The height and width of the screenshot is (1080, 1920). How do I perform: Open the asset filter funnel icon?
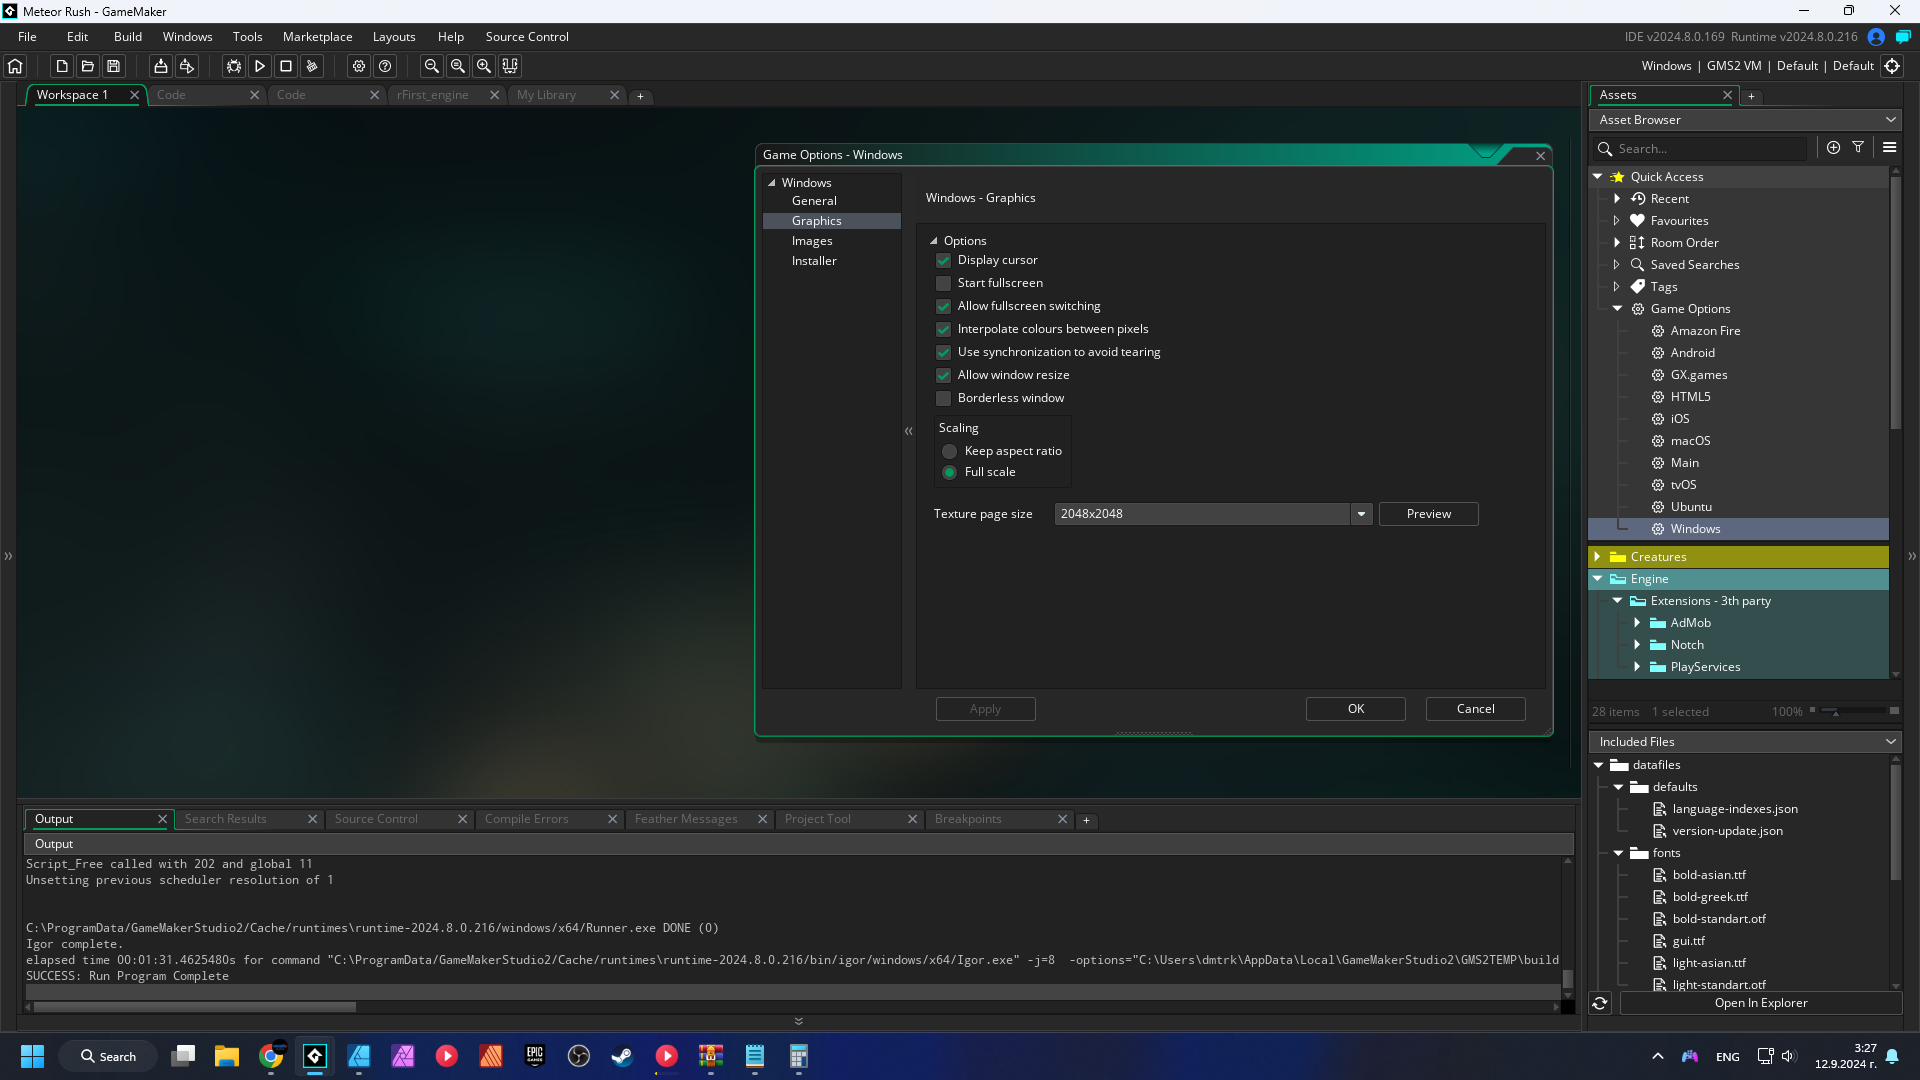click(1858, 147)
